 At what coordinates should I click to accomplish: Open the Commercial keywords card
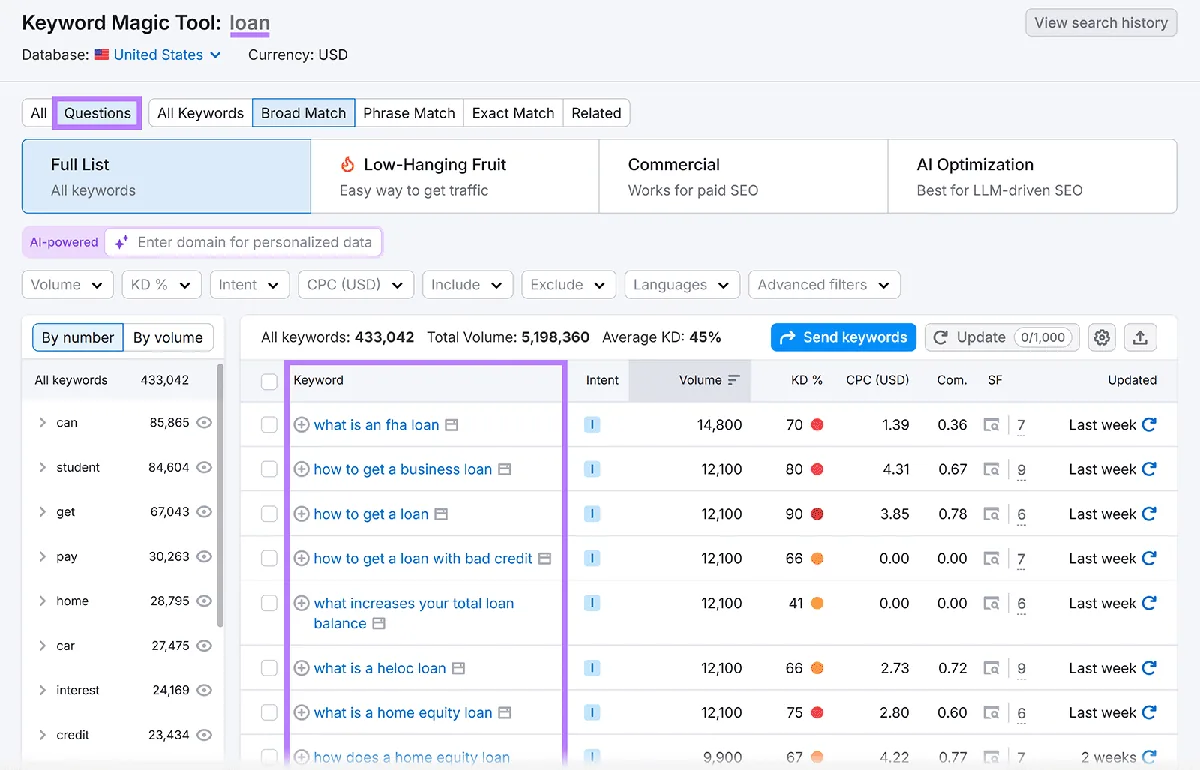click(x=743, y=176)
